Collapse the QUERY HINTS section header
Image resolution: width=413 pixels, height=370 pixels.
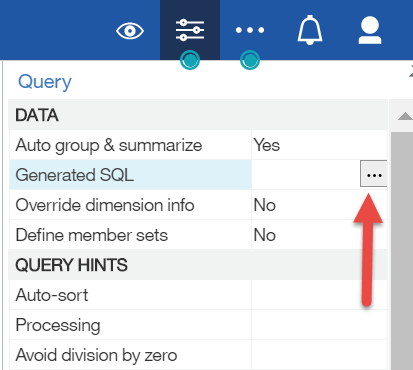[x=198, y=265]
